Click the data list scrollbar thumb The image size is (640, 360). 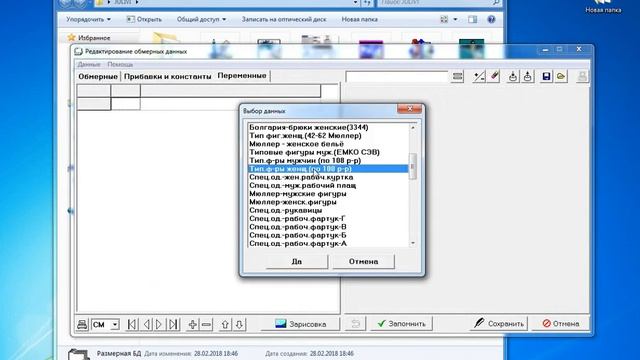coord(413,166)
